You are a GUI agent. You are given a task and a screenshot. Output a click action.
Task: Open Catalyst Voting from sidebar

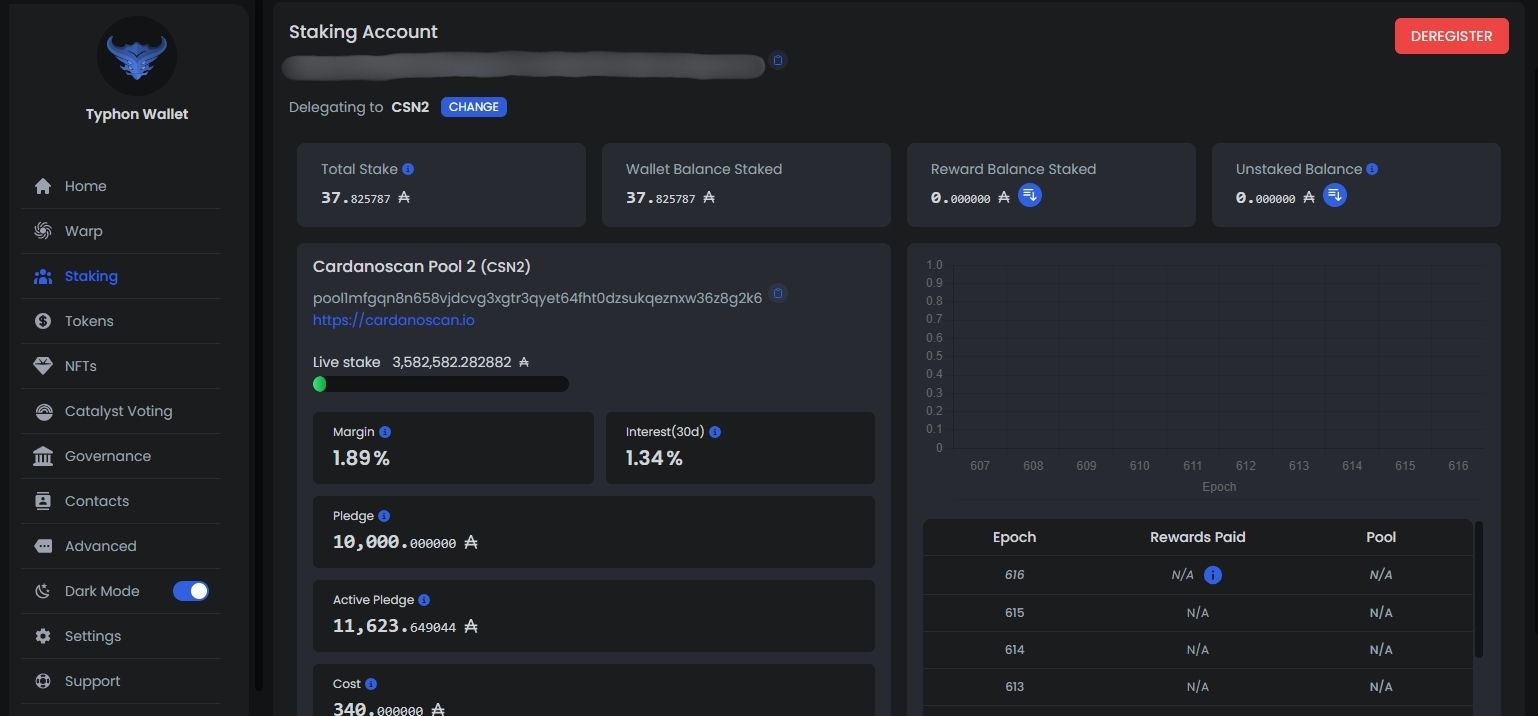pyautogui.click(x=118, y=411)
